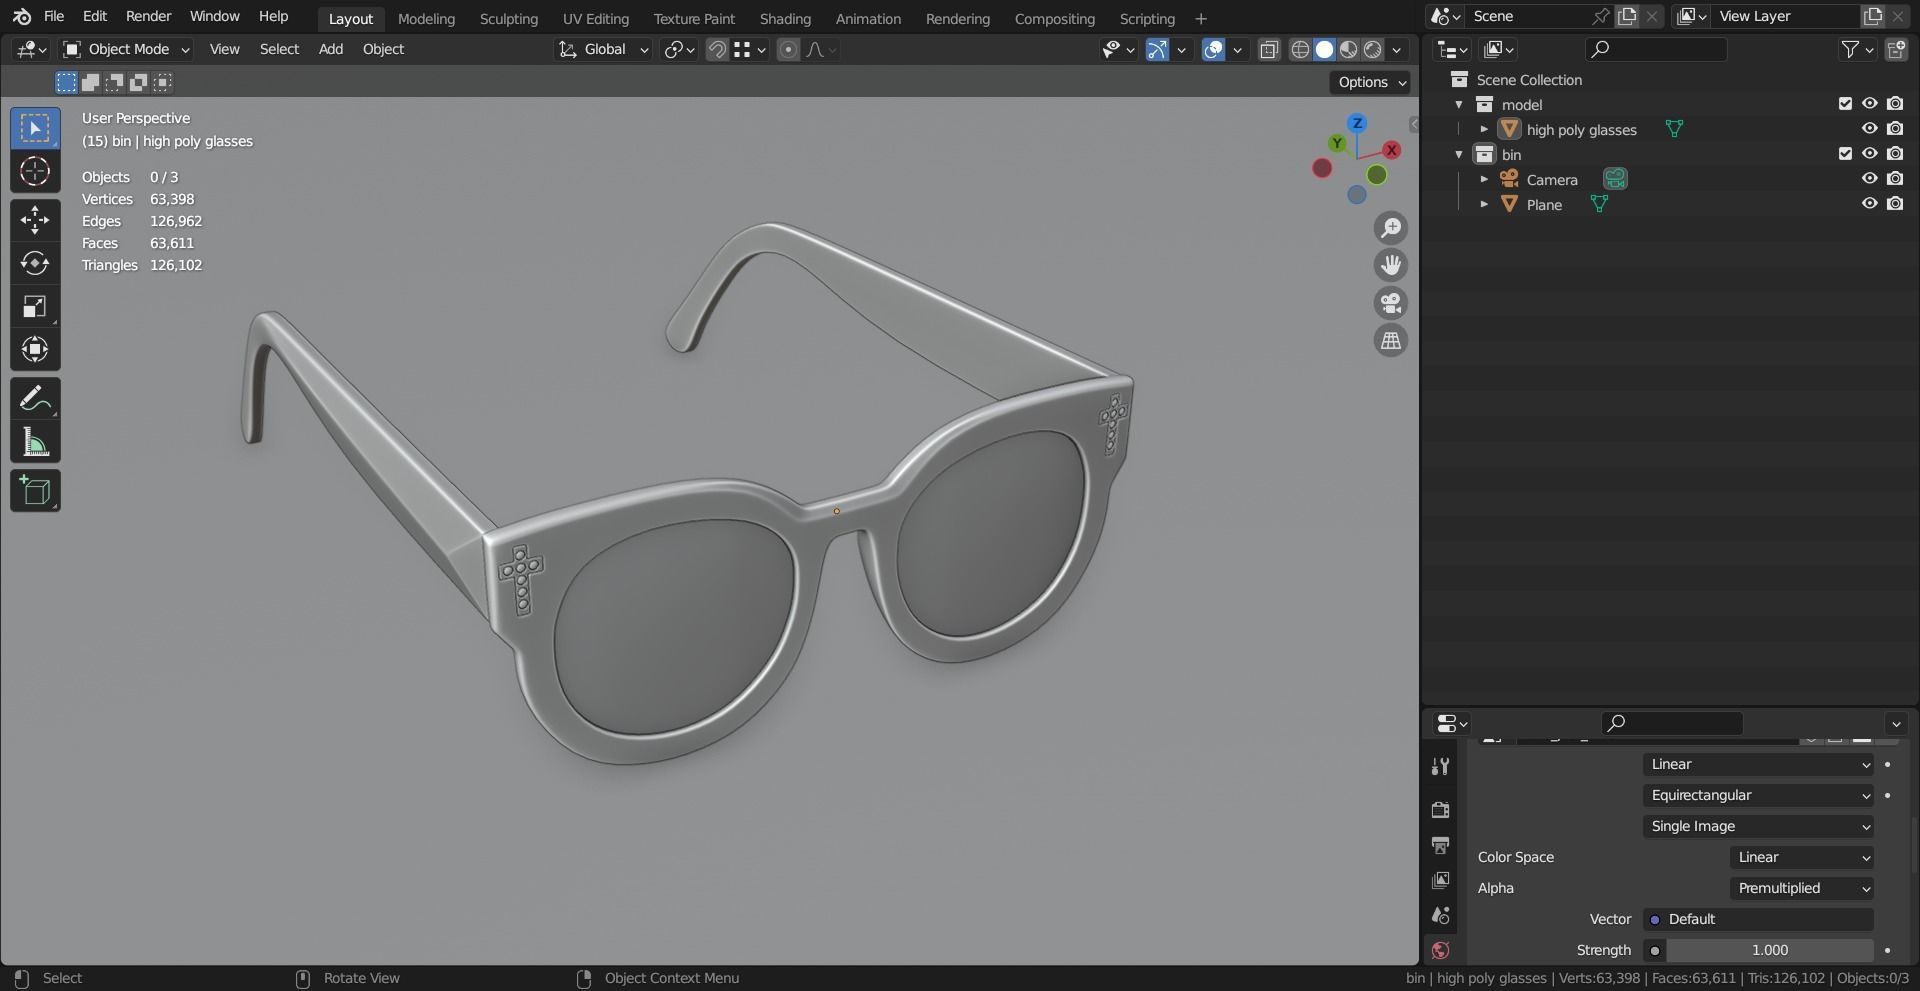This screenshot has height=991, width=1920.
Task: Switch to the Scripting workspace tab
Action: 1147,18
